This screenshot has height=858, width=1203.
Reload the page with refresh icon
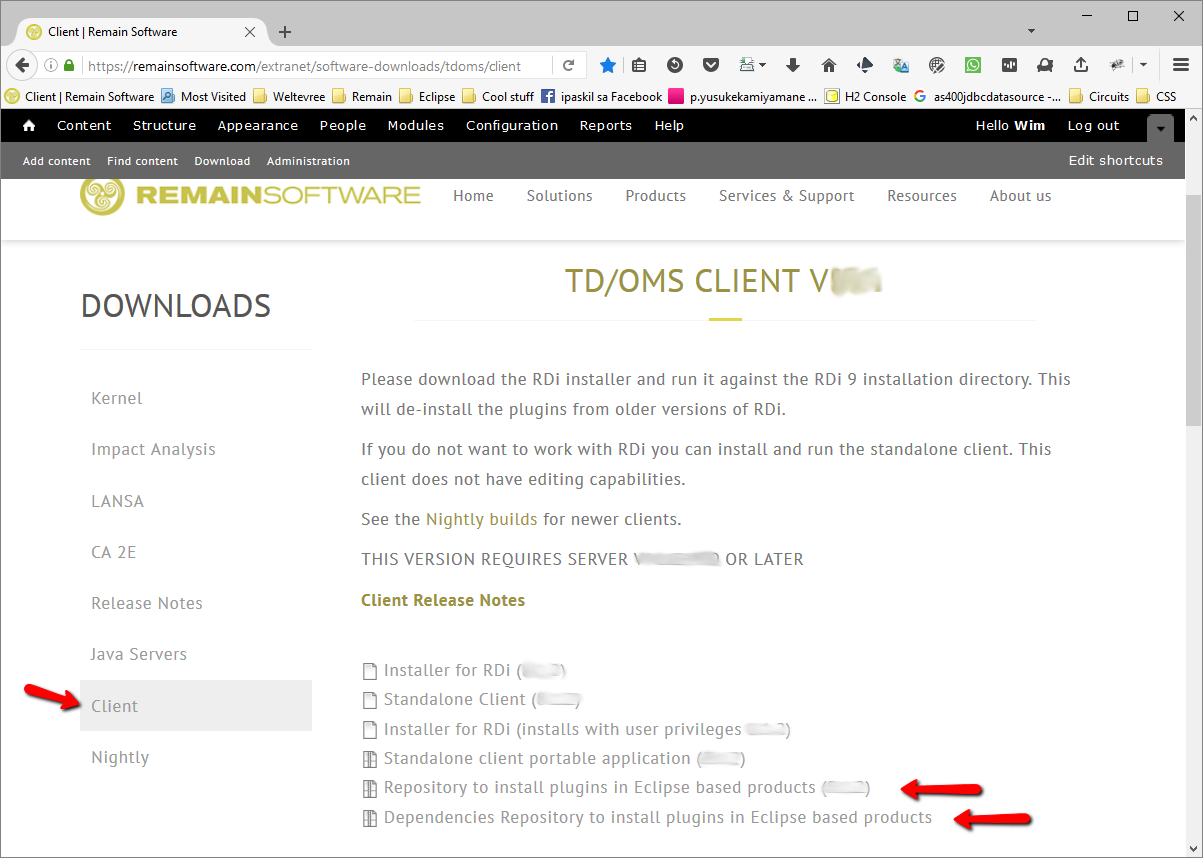[x=568, y=66]
